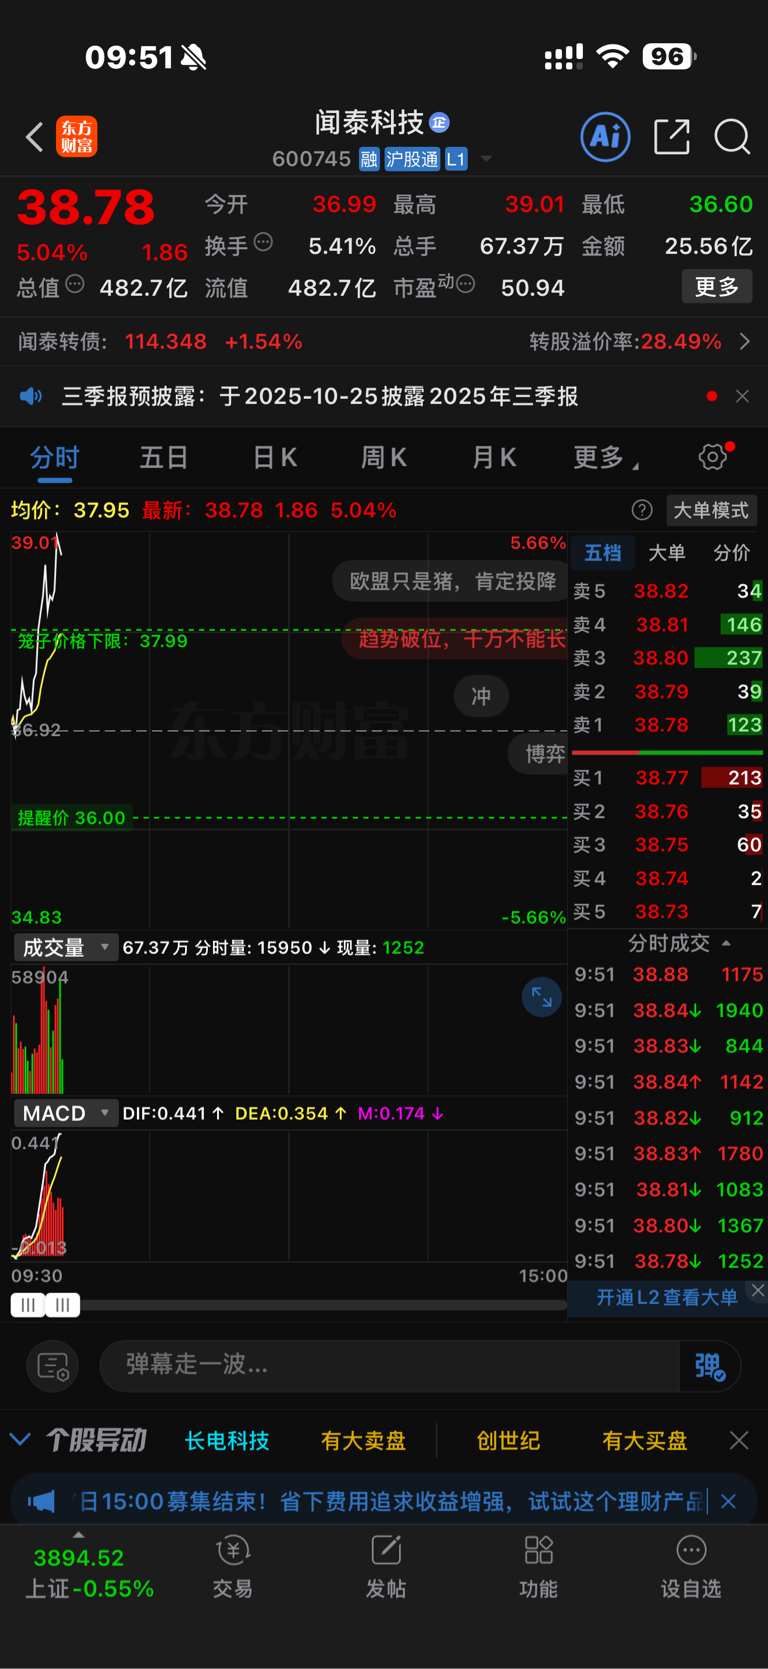Go back with the left arrow
Image resolution: width=768 pixels, height=1669 pixels.
(35, 137)
